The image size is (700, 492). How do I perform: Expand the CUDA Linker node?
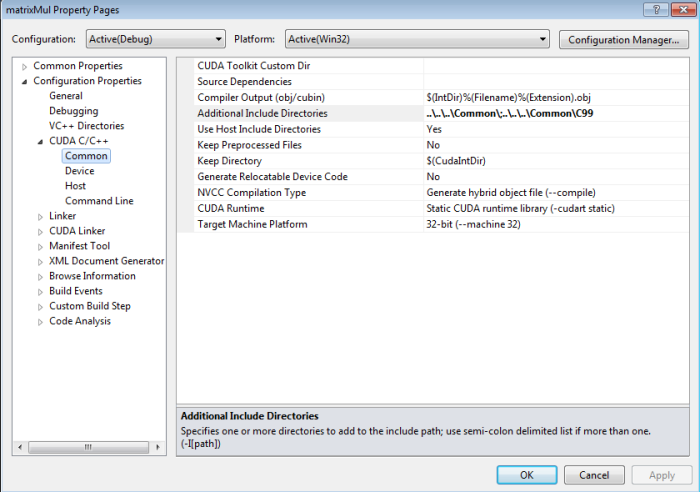coord(41,231)
